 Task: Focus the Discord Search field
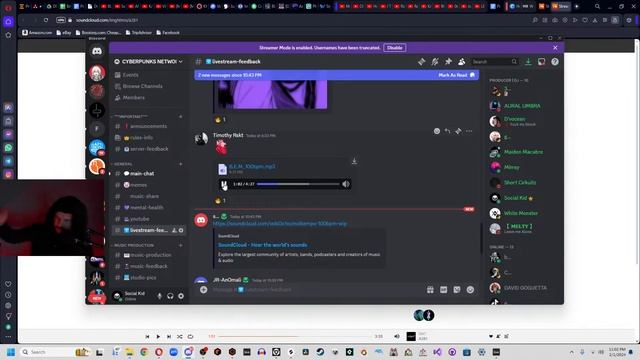tap(494, 62)
